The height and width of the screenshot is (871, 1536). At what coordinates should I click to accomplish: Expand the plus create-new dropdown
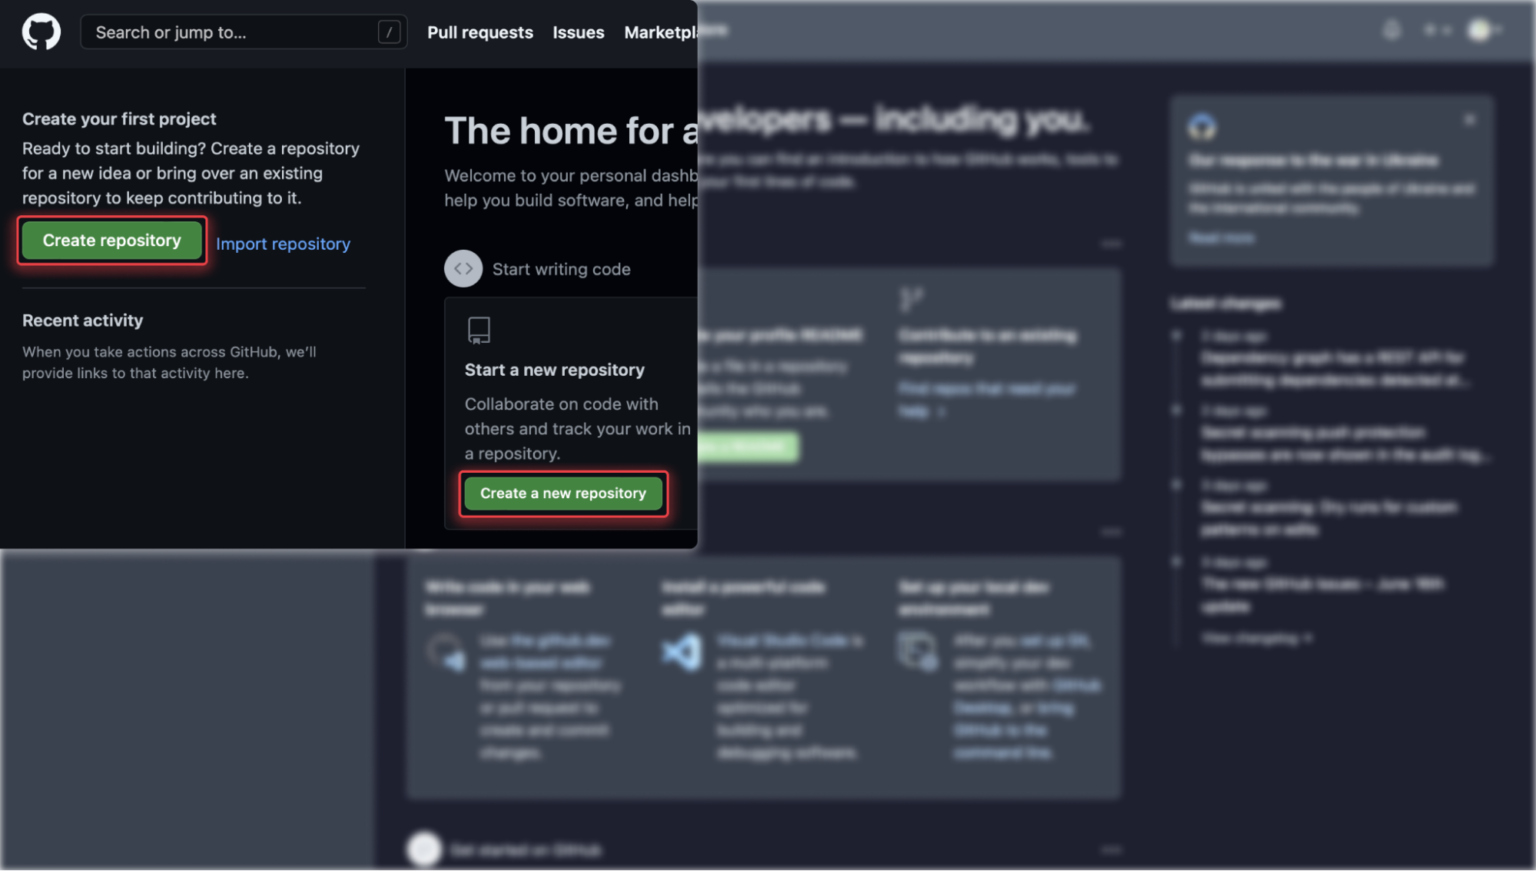tap(1436, 30)
